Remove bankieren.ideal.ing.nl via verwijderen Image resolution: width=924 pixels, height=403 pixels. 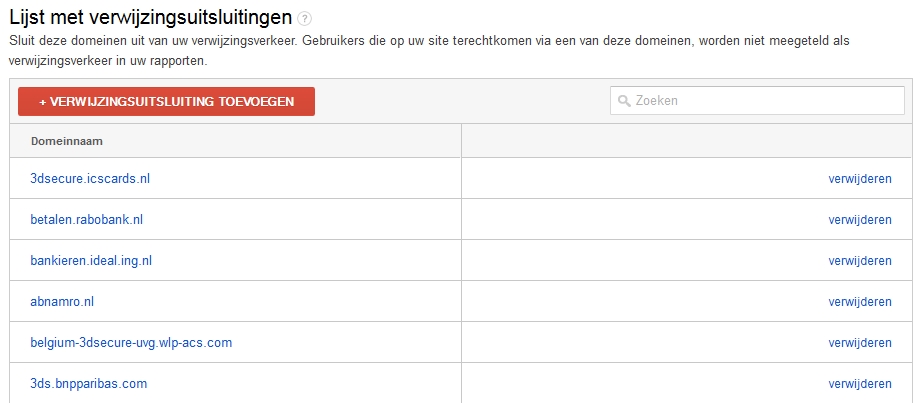tap(860, 260)
